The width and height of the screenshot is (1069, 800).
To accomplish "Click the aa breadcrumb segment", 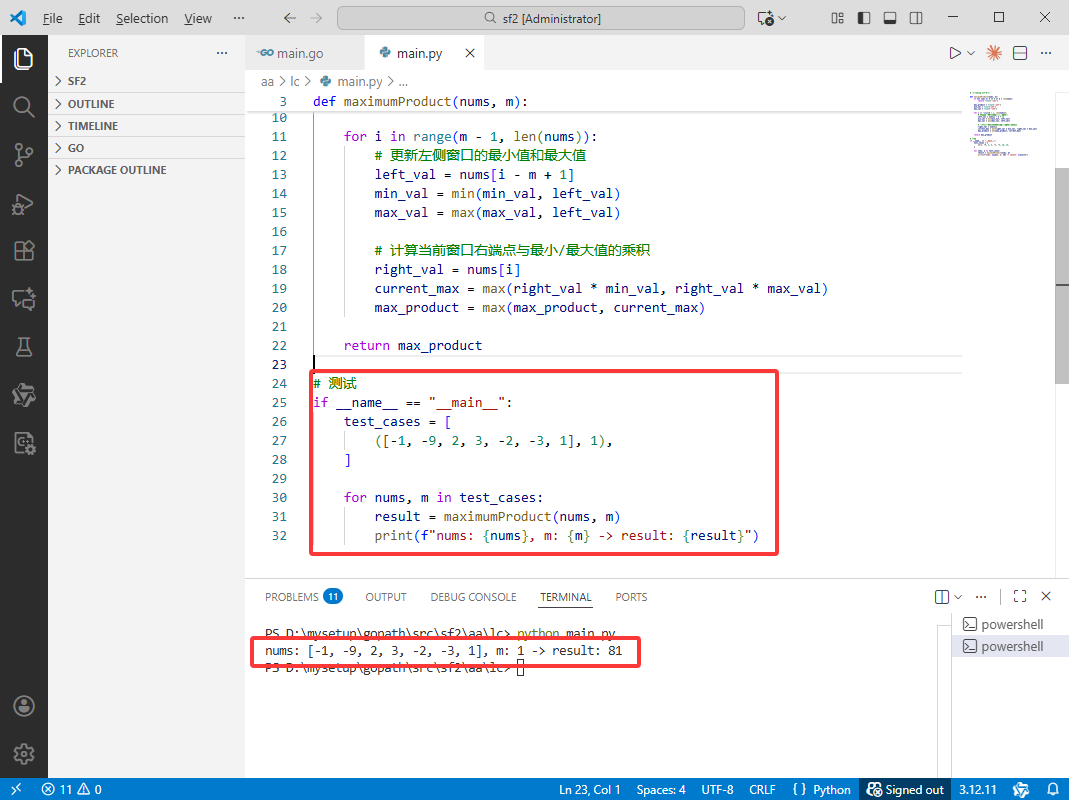I will [x=267, y=82].
